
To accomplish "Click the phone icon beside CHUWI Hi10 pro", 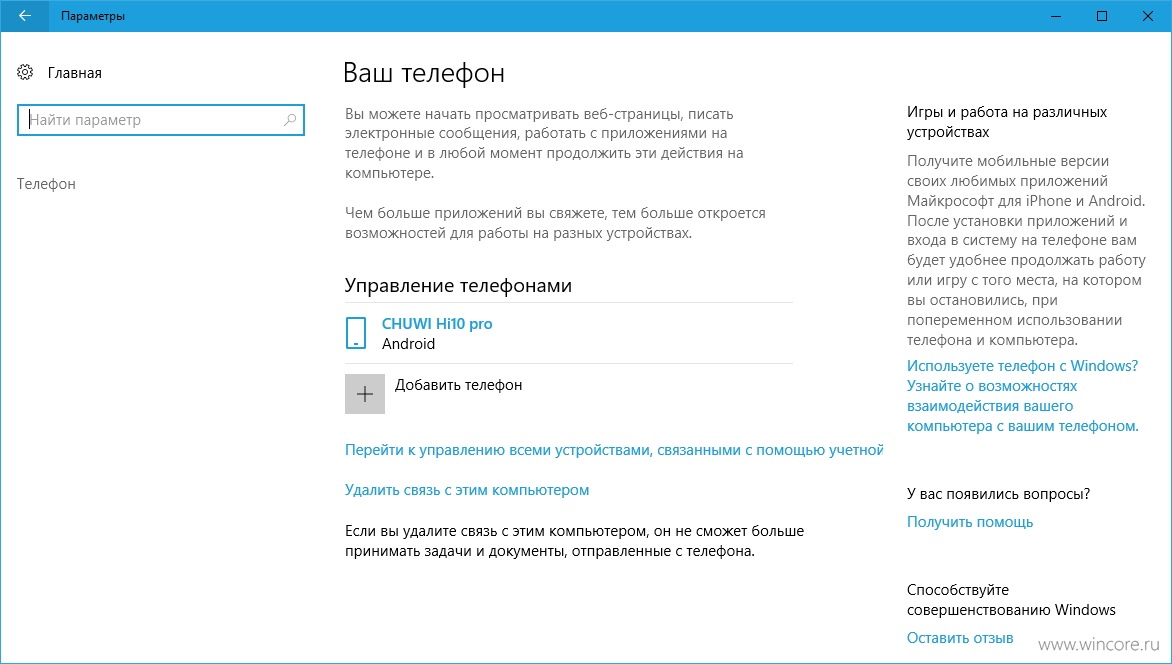I will tap(357, 333).
